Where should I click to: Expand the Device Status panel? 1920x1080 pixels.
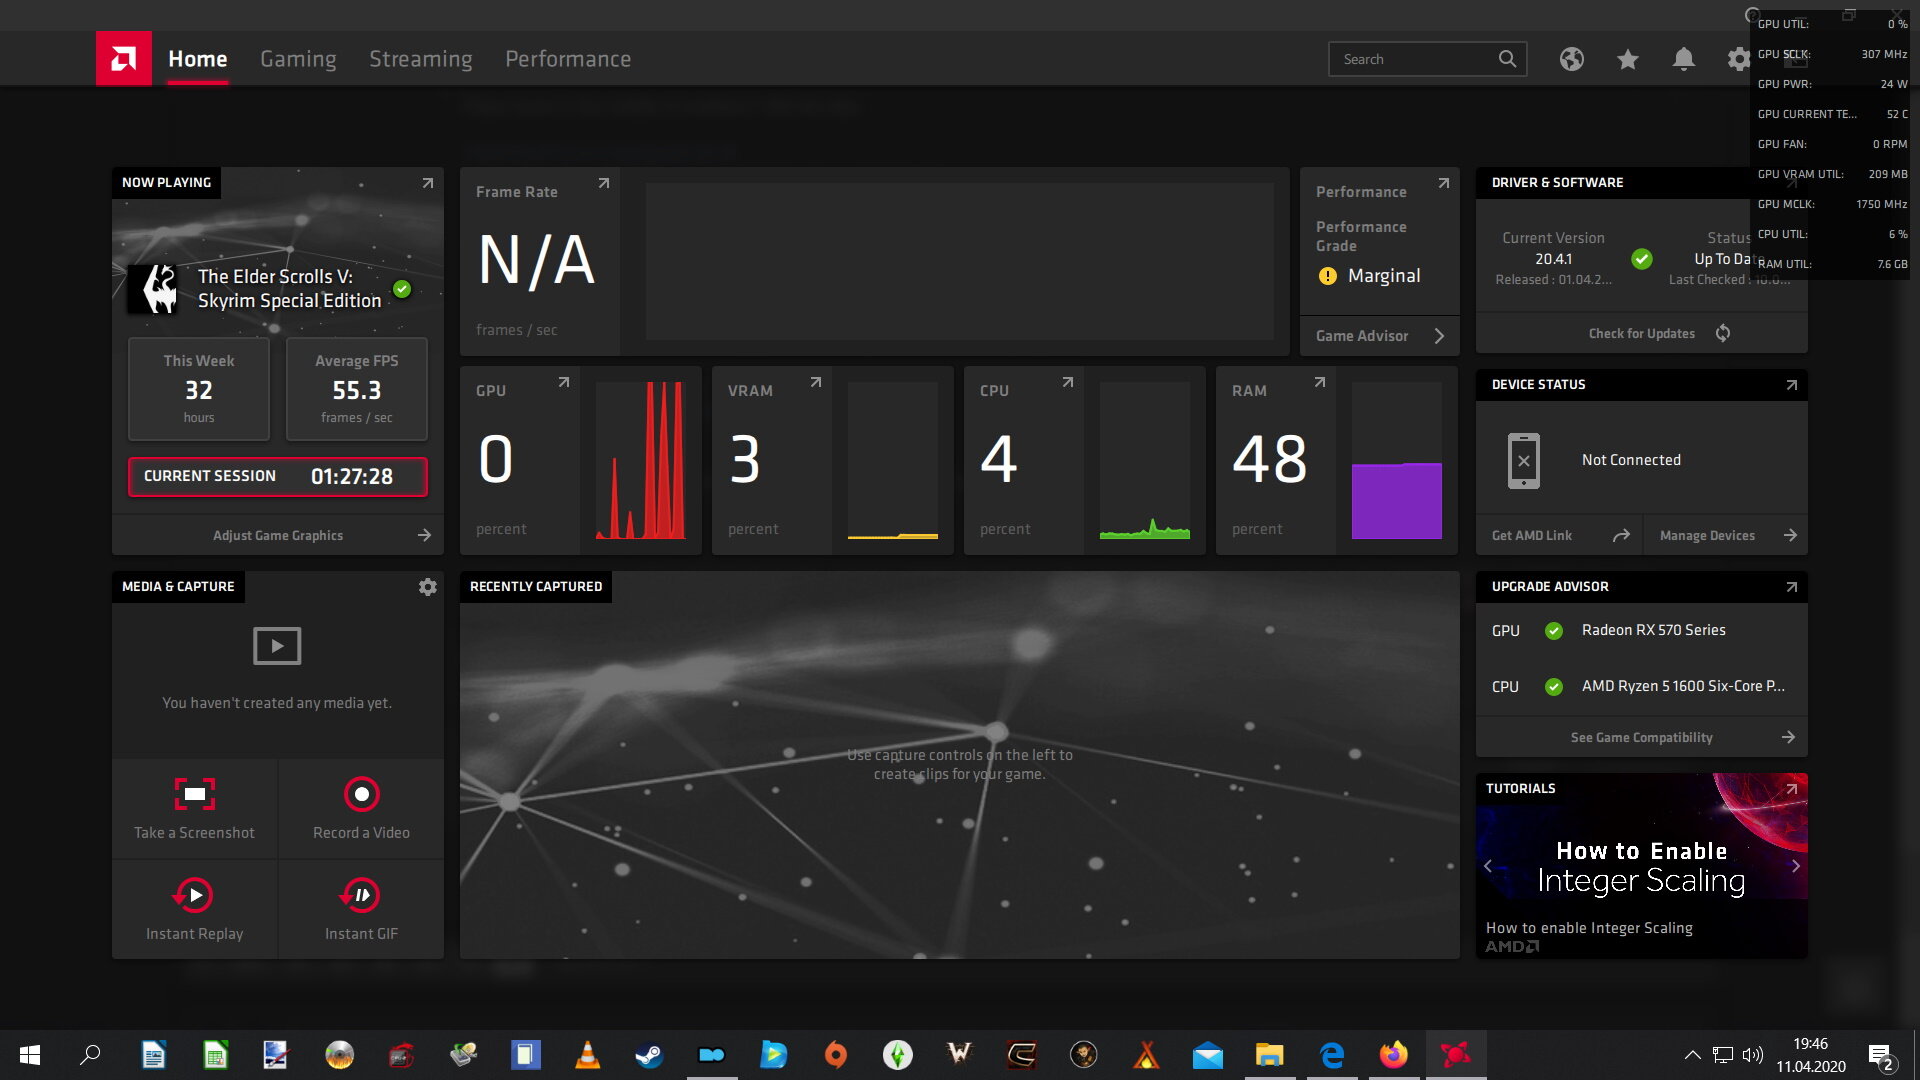tap(1791, 385)
